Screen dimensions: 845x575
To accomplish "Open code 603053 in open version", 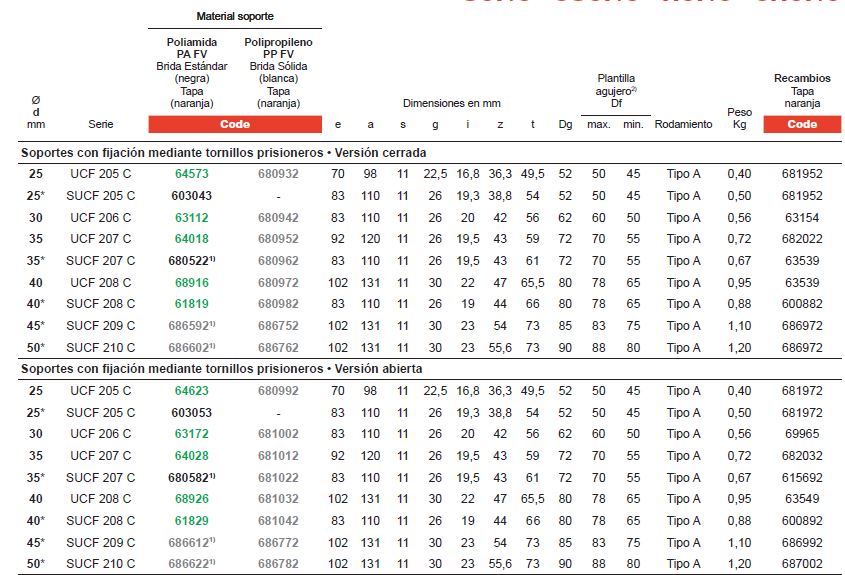I will click(x=191, y=412).
